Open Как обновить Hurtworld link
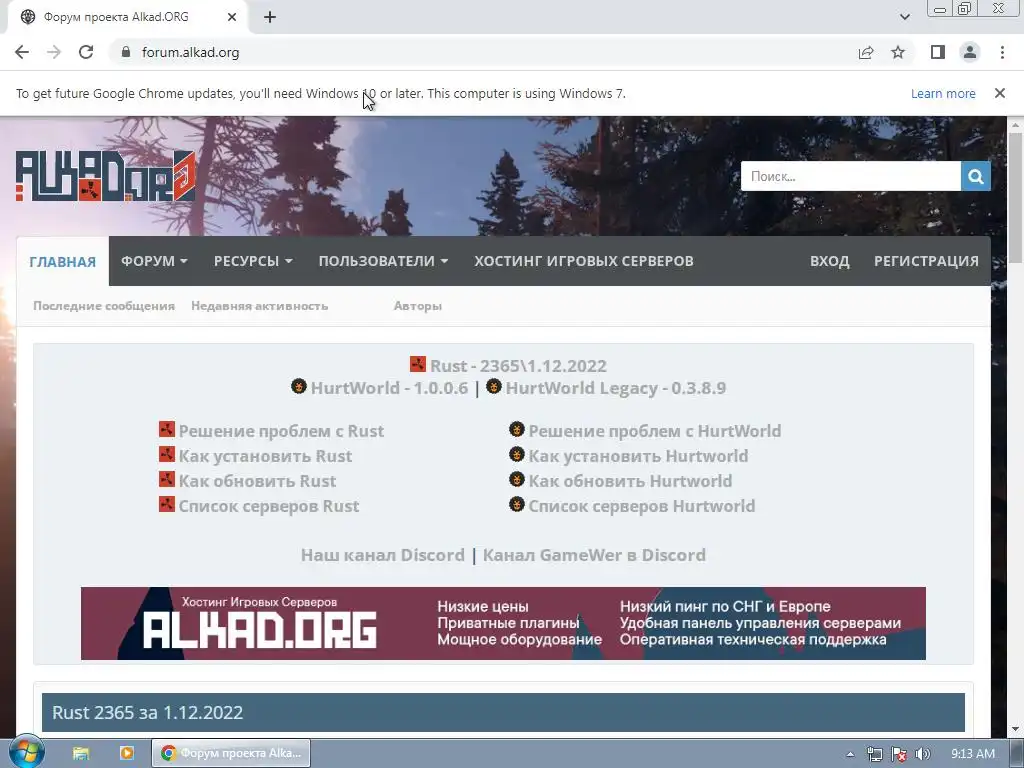1024x768 pixels. 630,481
